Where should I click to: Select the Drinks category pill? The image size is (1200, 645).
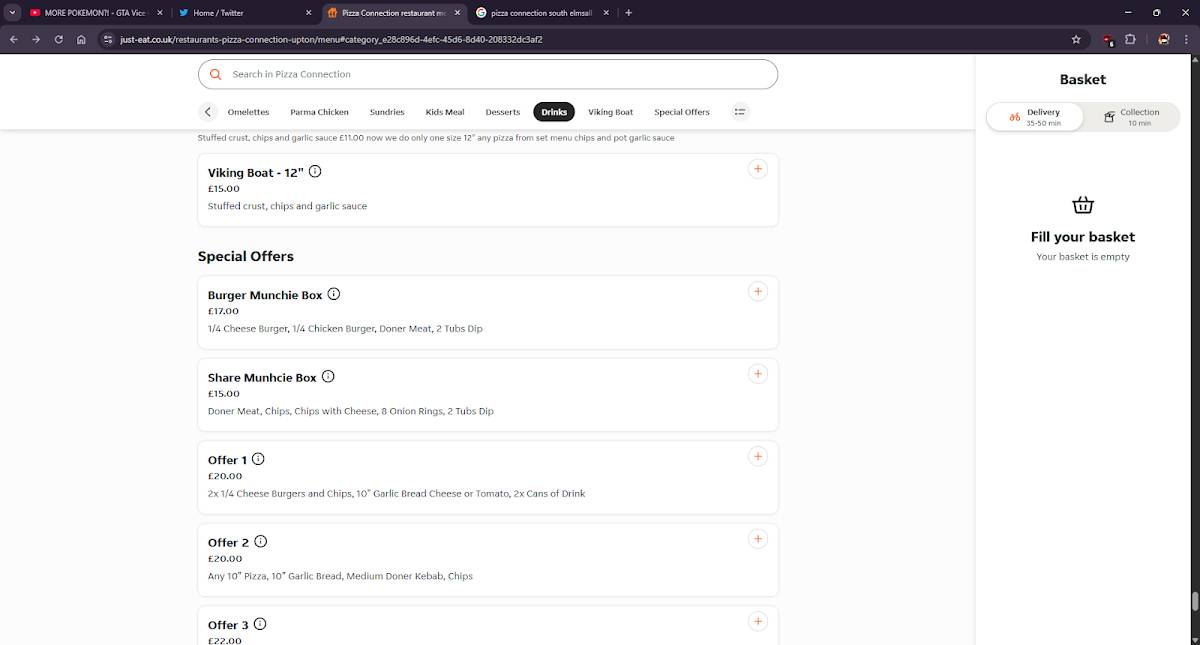click(x=554, y=112)
